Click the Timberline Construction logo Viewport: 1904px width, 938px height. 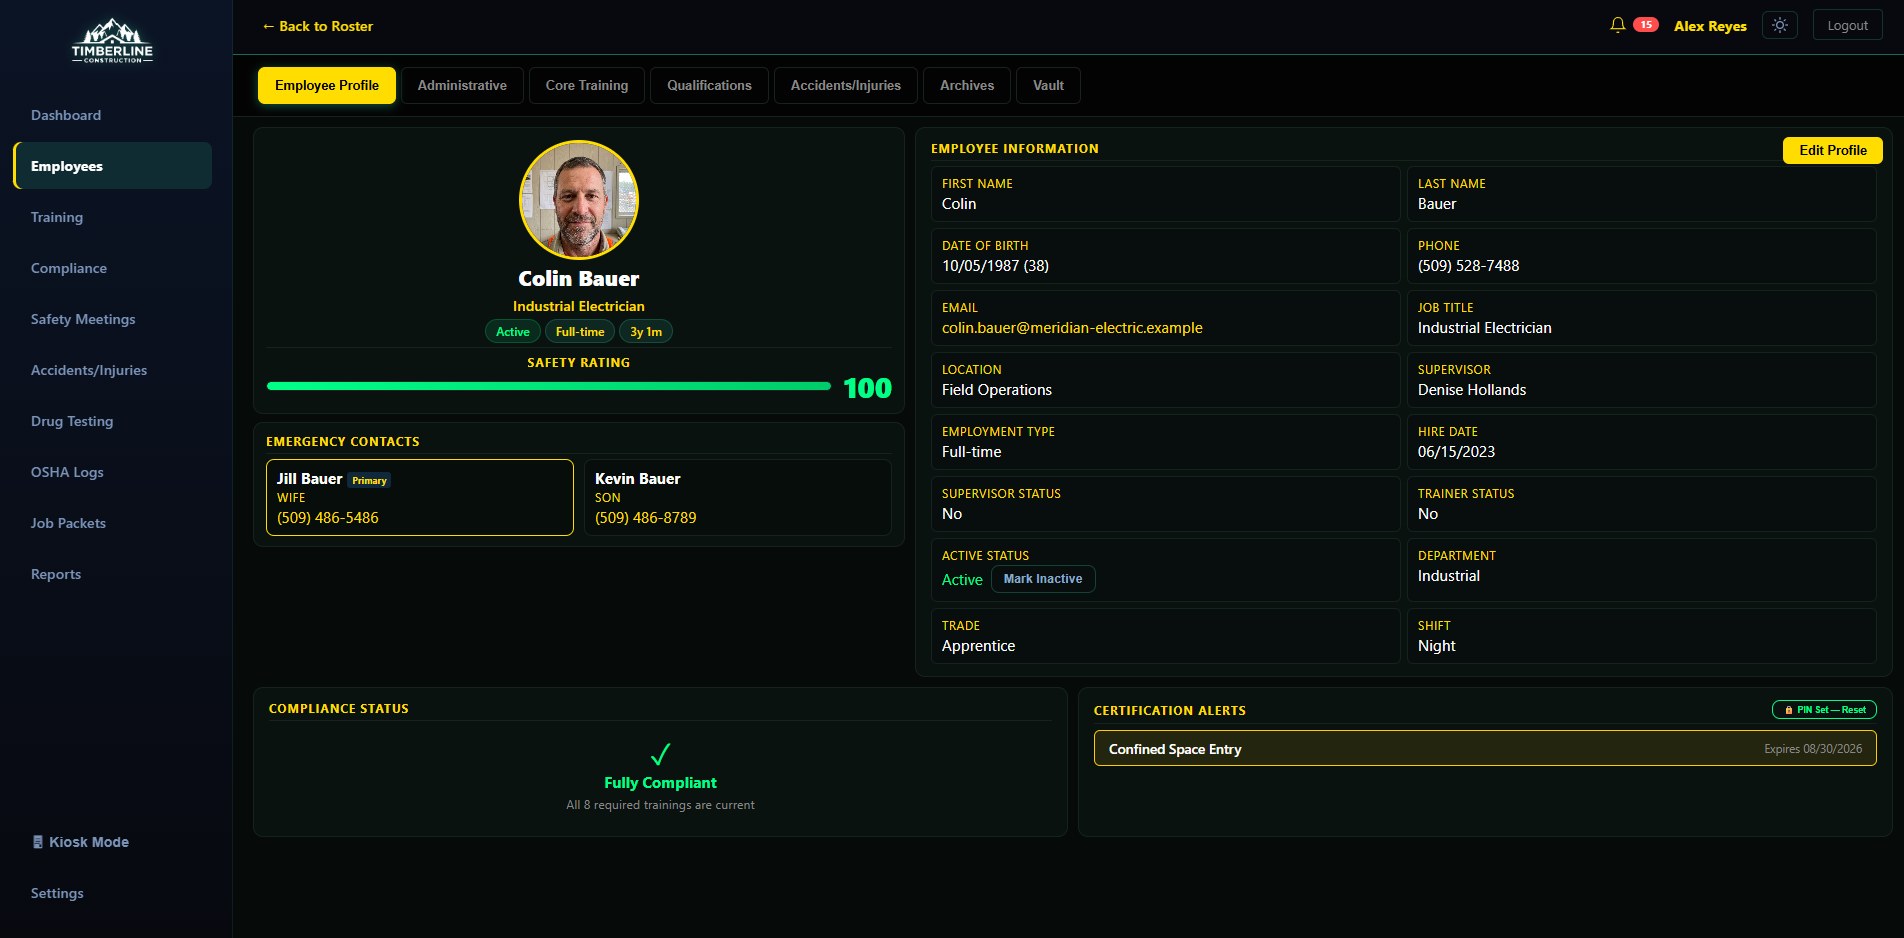click(112, 41)
